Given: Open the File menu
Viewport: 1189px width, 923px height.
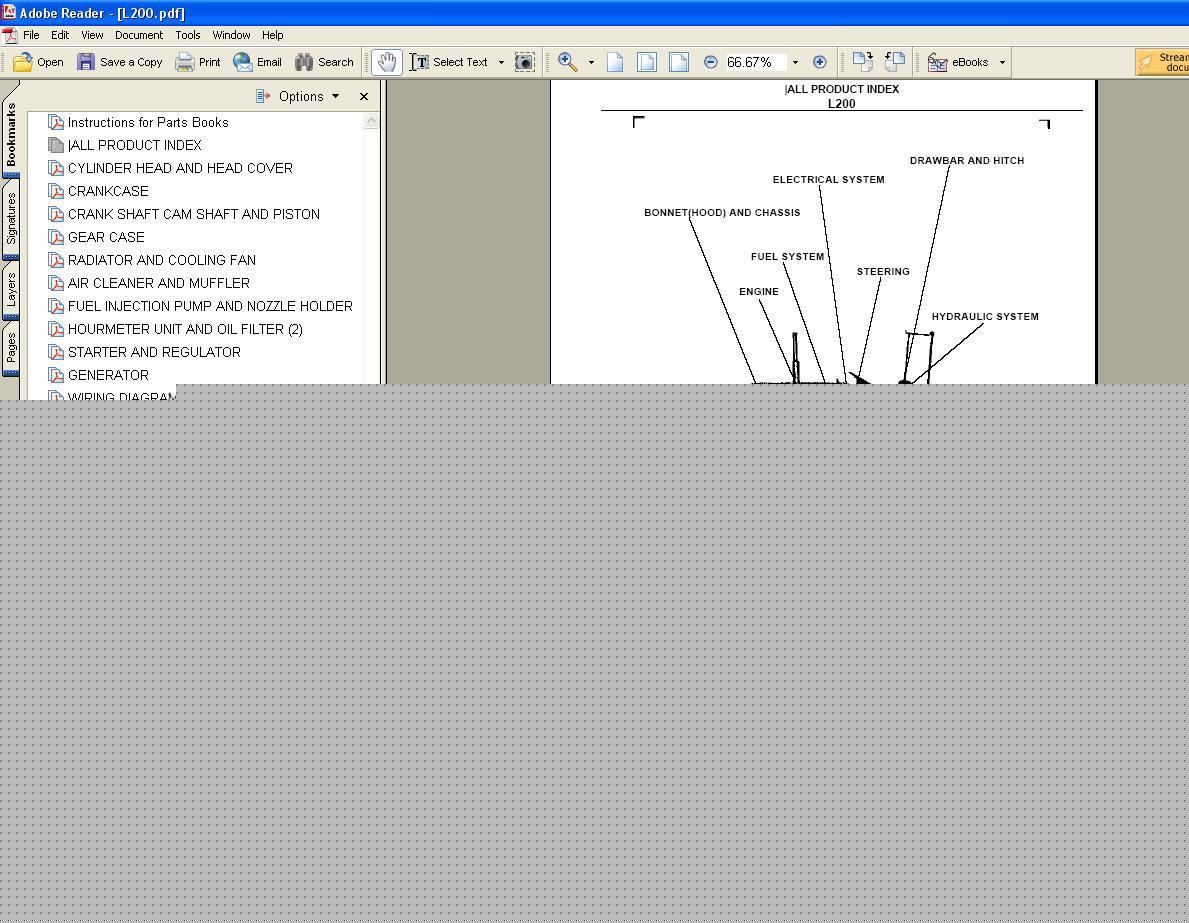Looking at the screenshot, I should coord(31,35).
